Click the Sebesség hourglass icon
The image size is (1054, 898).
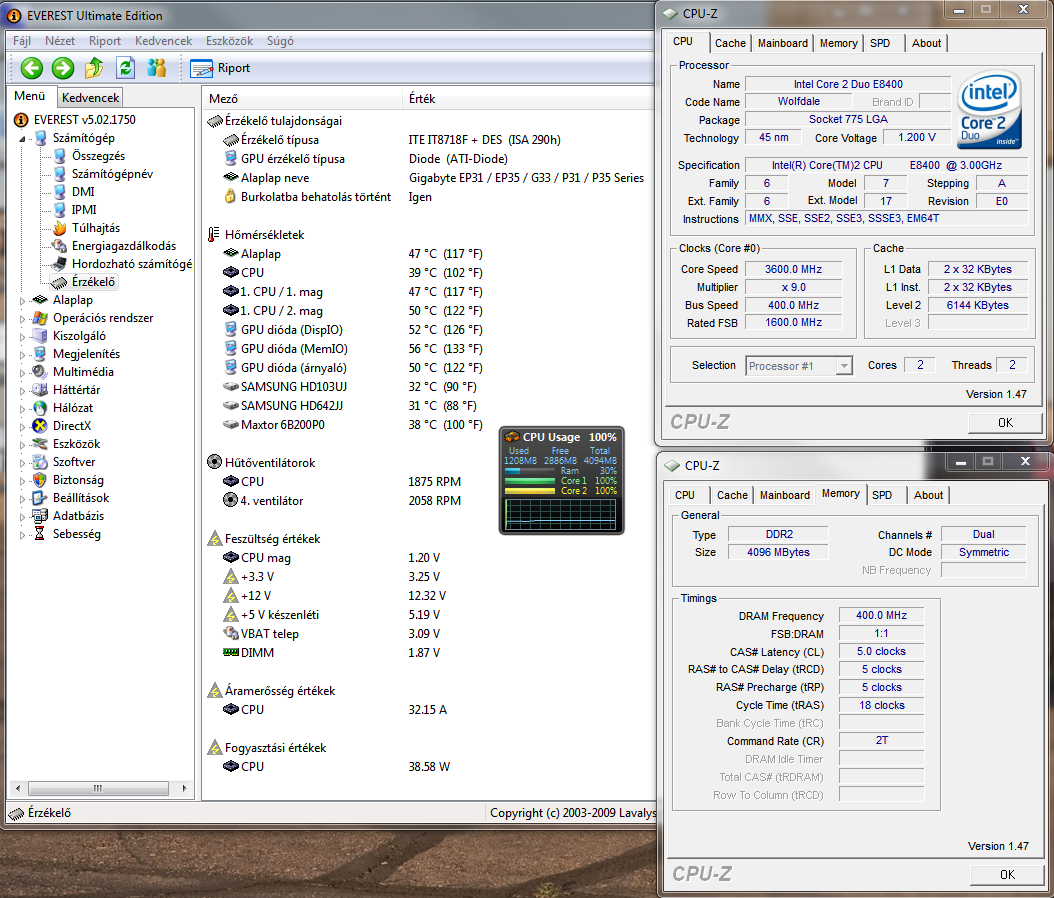tap(40, 534)
